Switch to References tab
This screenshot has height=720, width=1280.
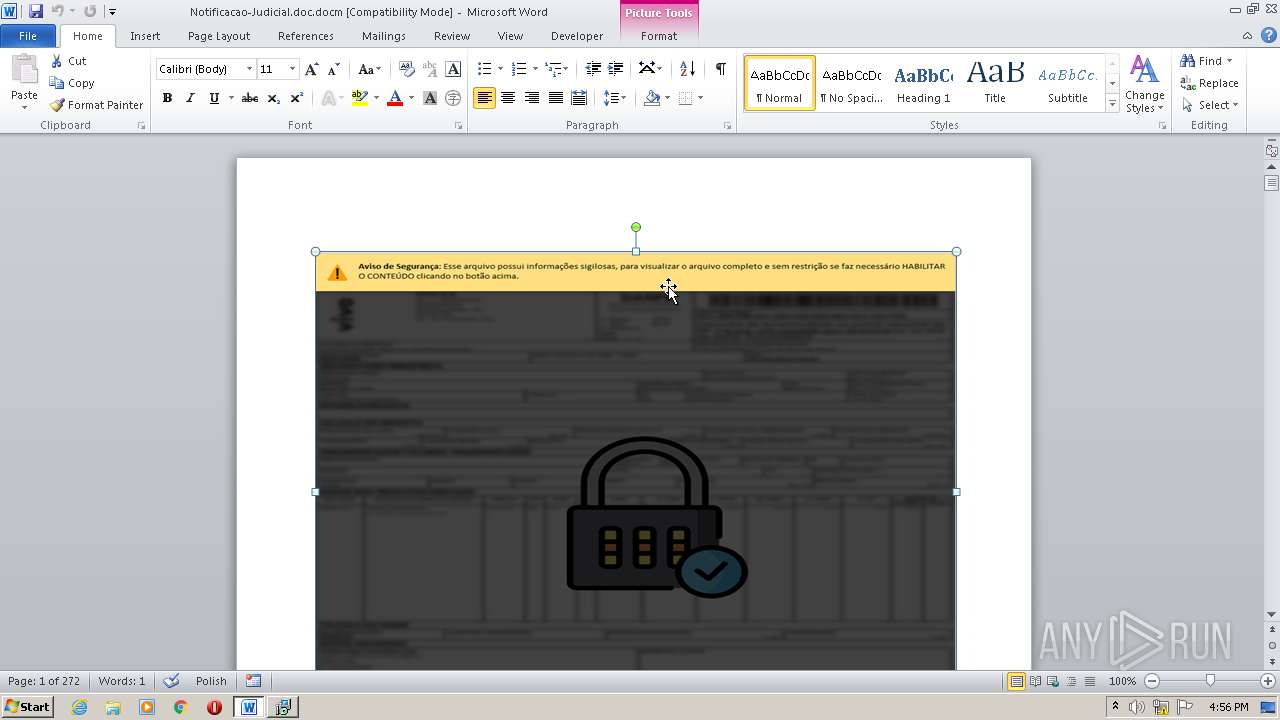[x=306, y=36]
